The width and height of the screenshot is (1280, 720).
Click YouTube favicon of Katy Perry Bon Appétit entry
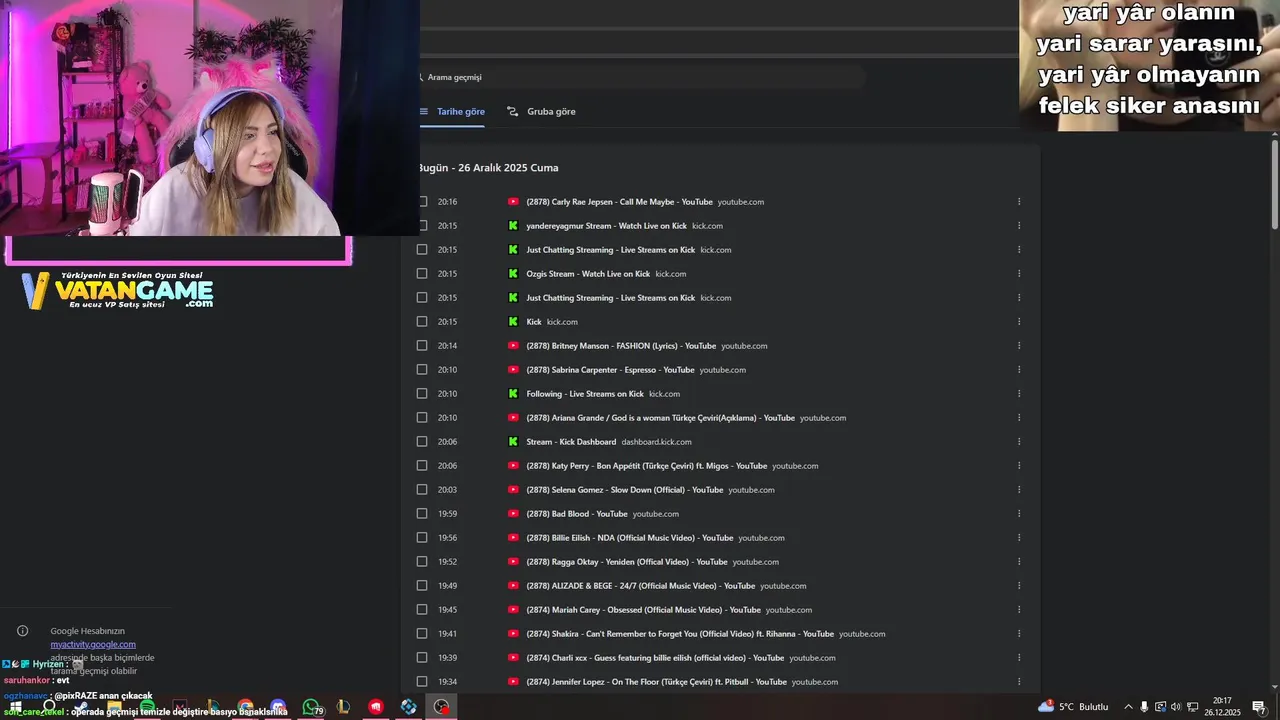pos(513,466)
